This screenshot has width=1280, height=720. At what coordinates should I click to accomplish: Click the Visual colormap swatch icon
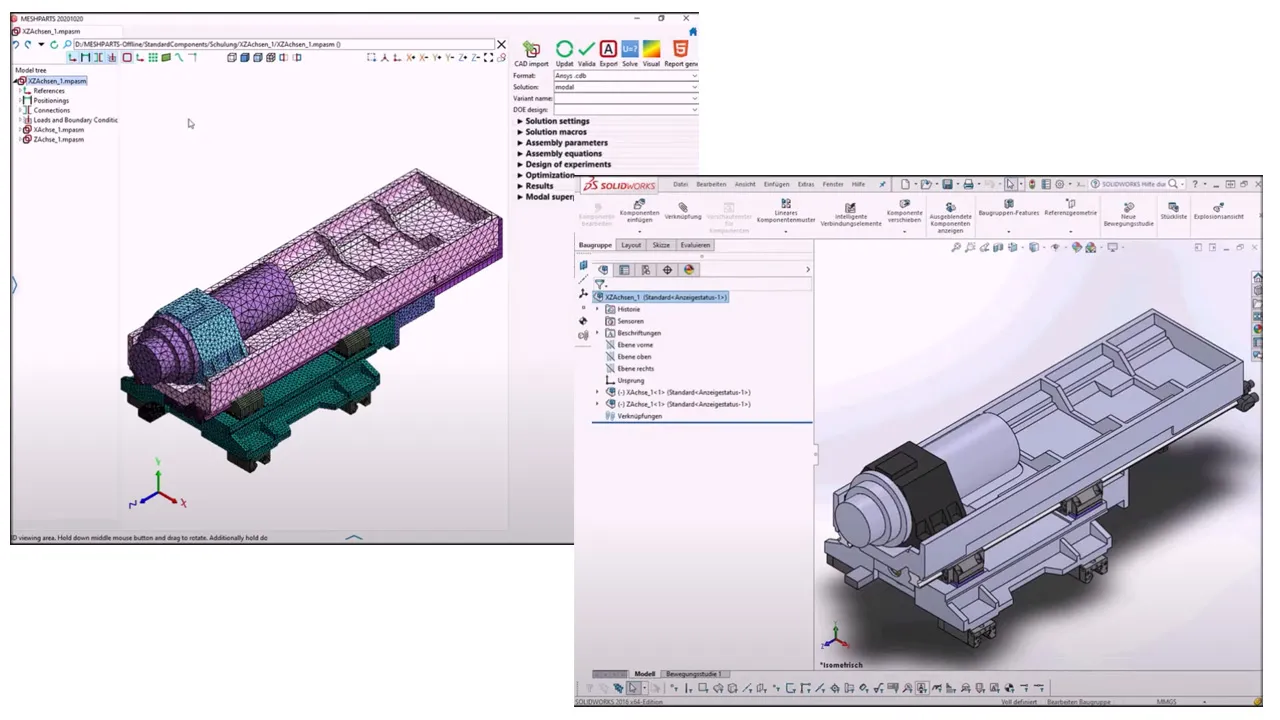pos(651,49)
